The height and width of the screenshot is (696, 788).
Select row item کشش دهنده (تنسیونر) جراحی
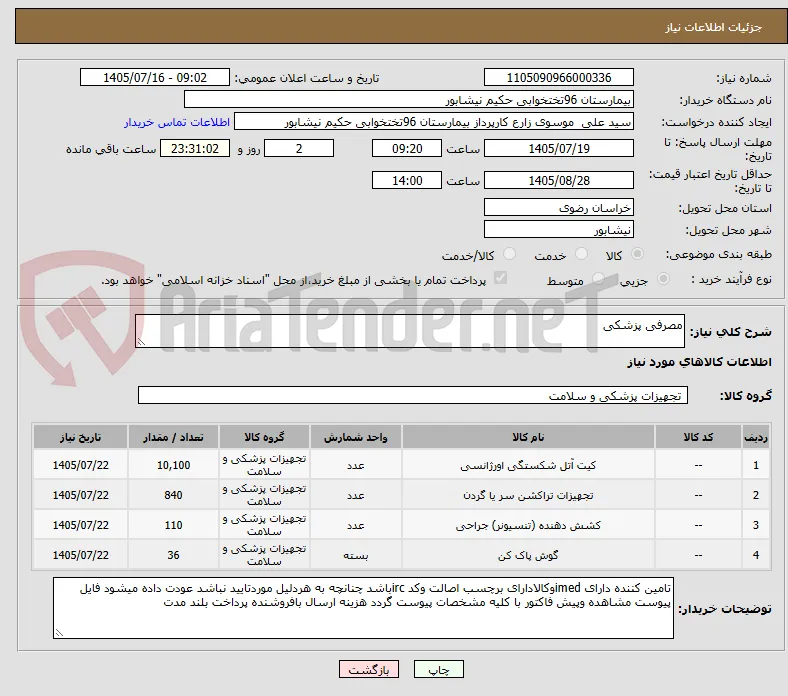pos(528,525)
